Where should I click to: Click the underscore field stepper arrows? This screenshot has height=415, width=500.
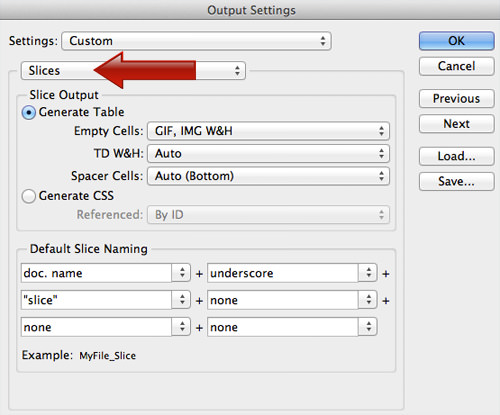click(x=368, y=273)
